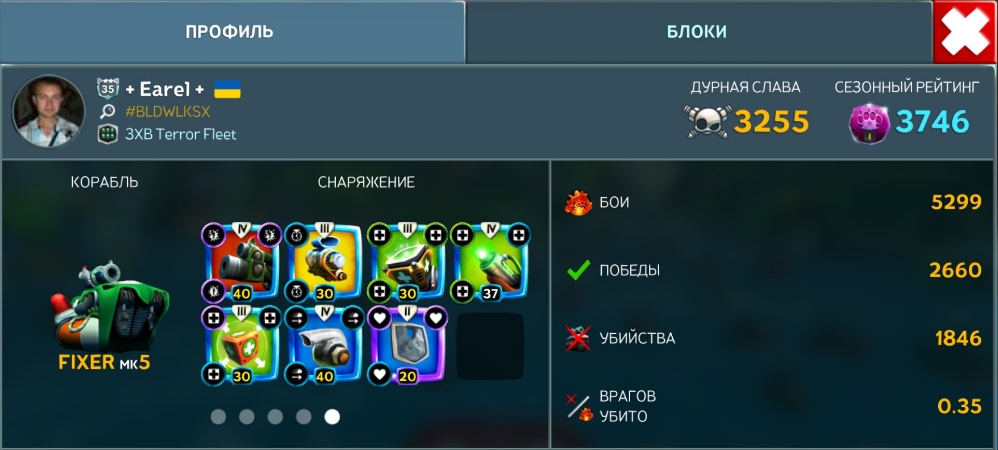Click the skull Infamy icon
Image resolution: width=998 pixels, height=450 pixels.
click(x=706, y=122)
